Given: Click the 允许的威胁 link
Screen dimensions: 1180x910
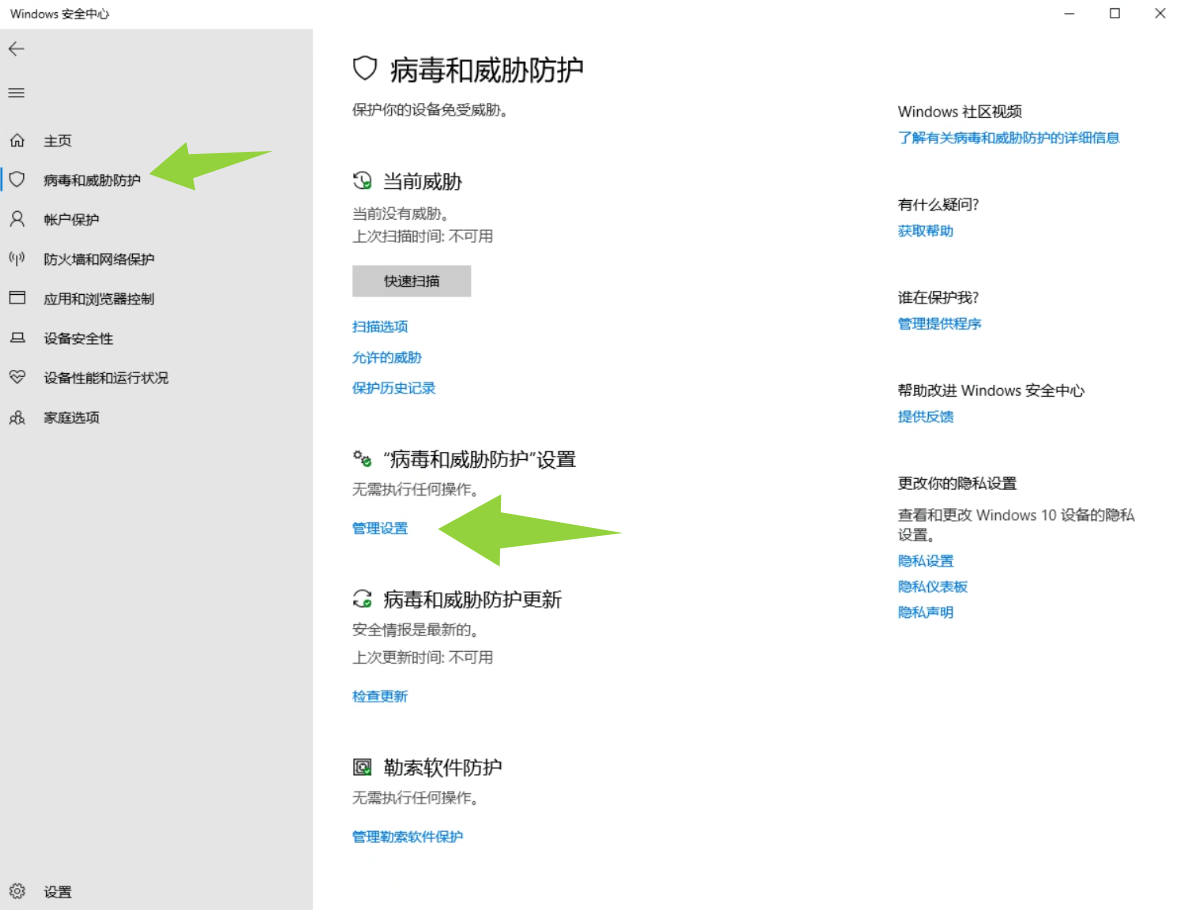Looking at the screenshot, I should coord(387,357).
